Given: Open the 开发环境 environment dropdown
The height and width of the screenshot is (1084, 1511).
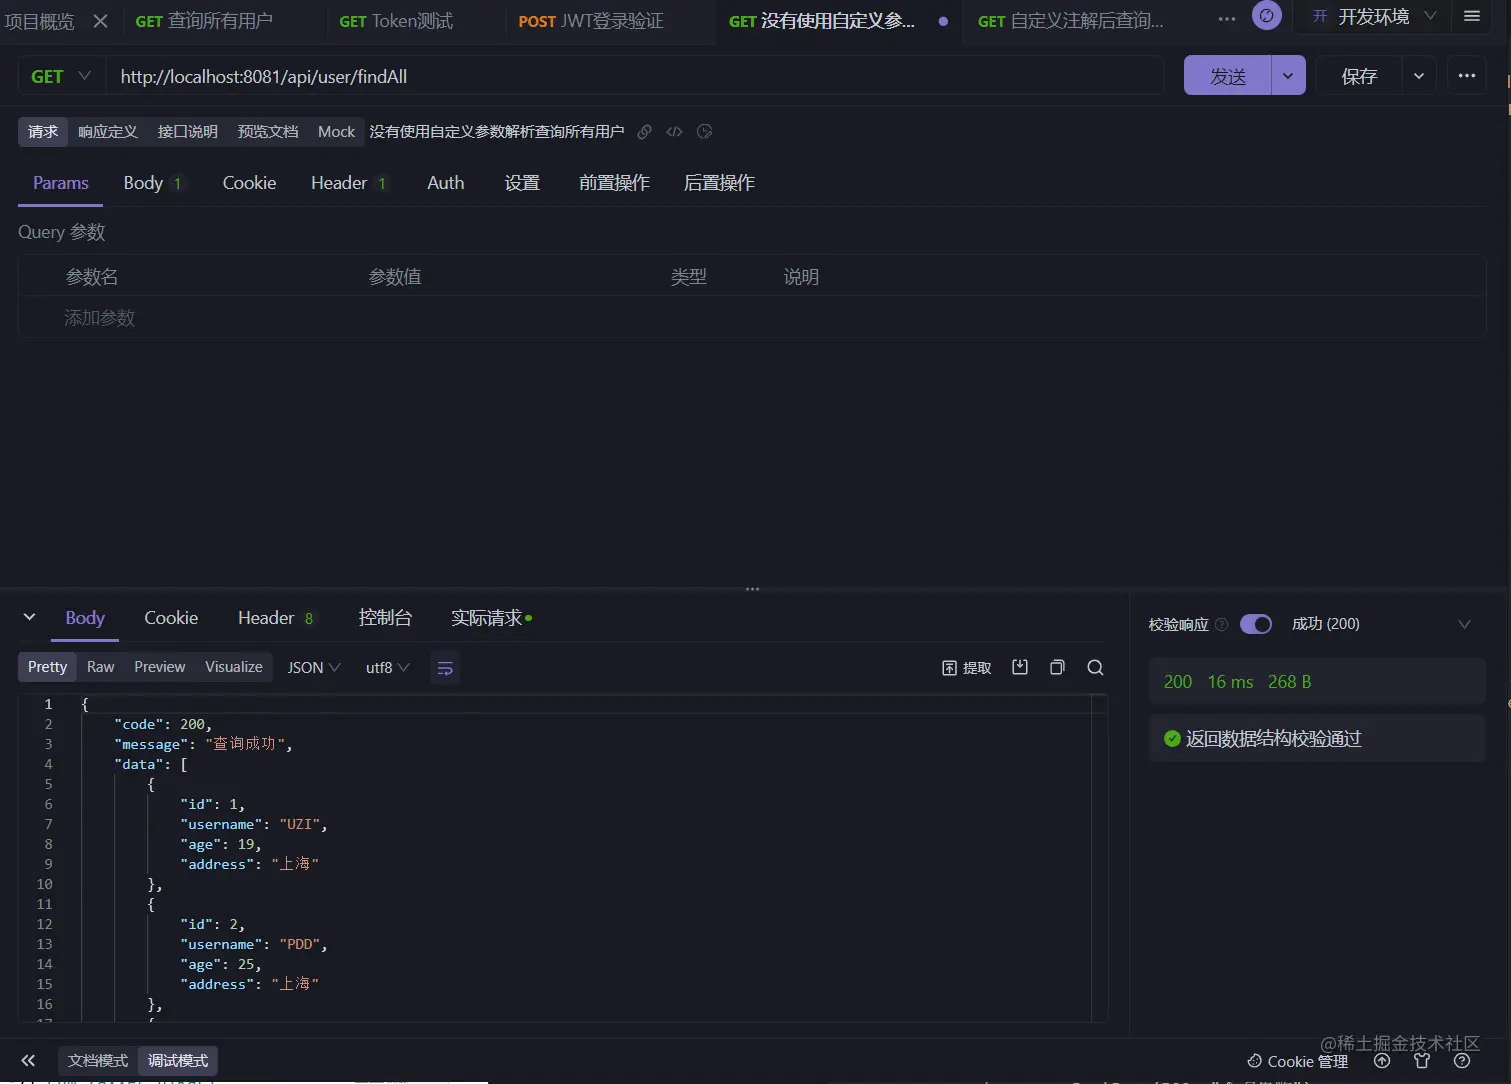Looking at the screenshot, I should point(1374,16).
